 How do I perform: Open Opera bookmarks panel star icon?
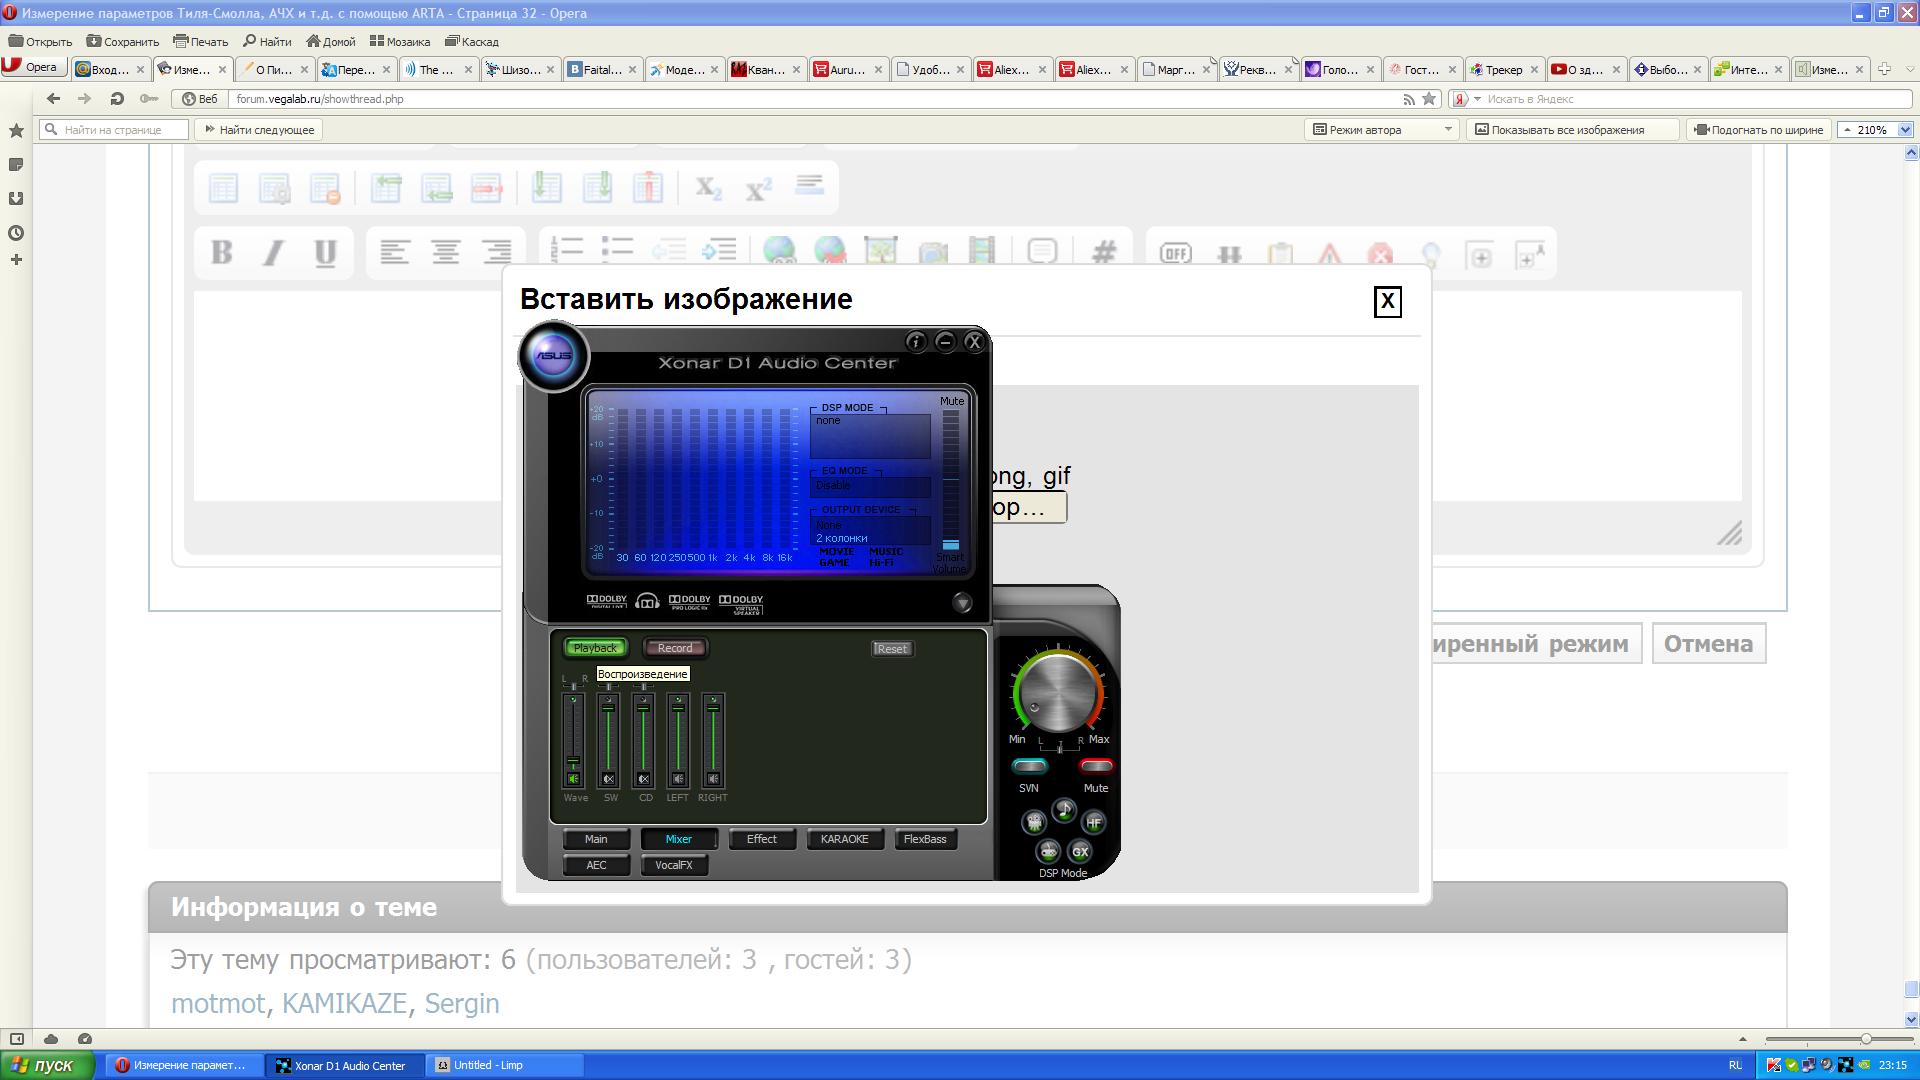click(x=16, y=131)
